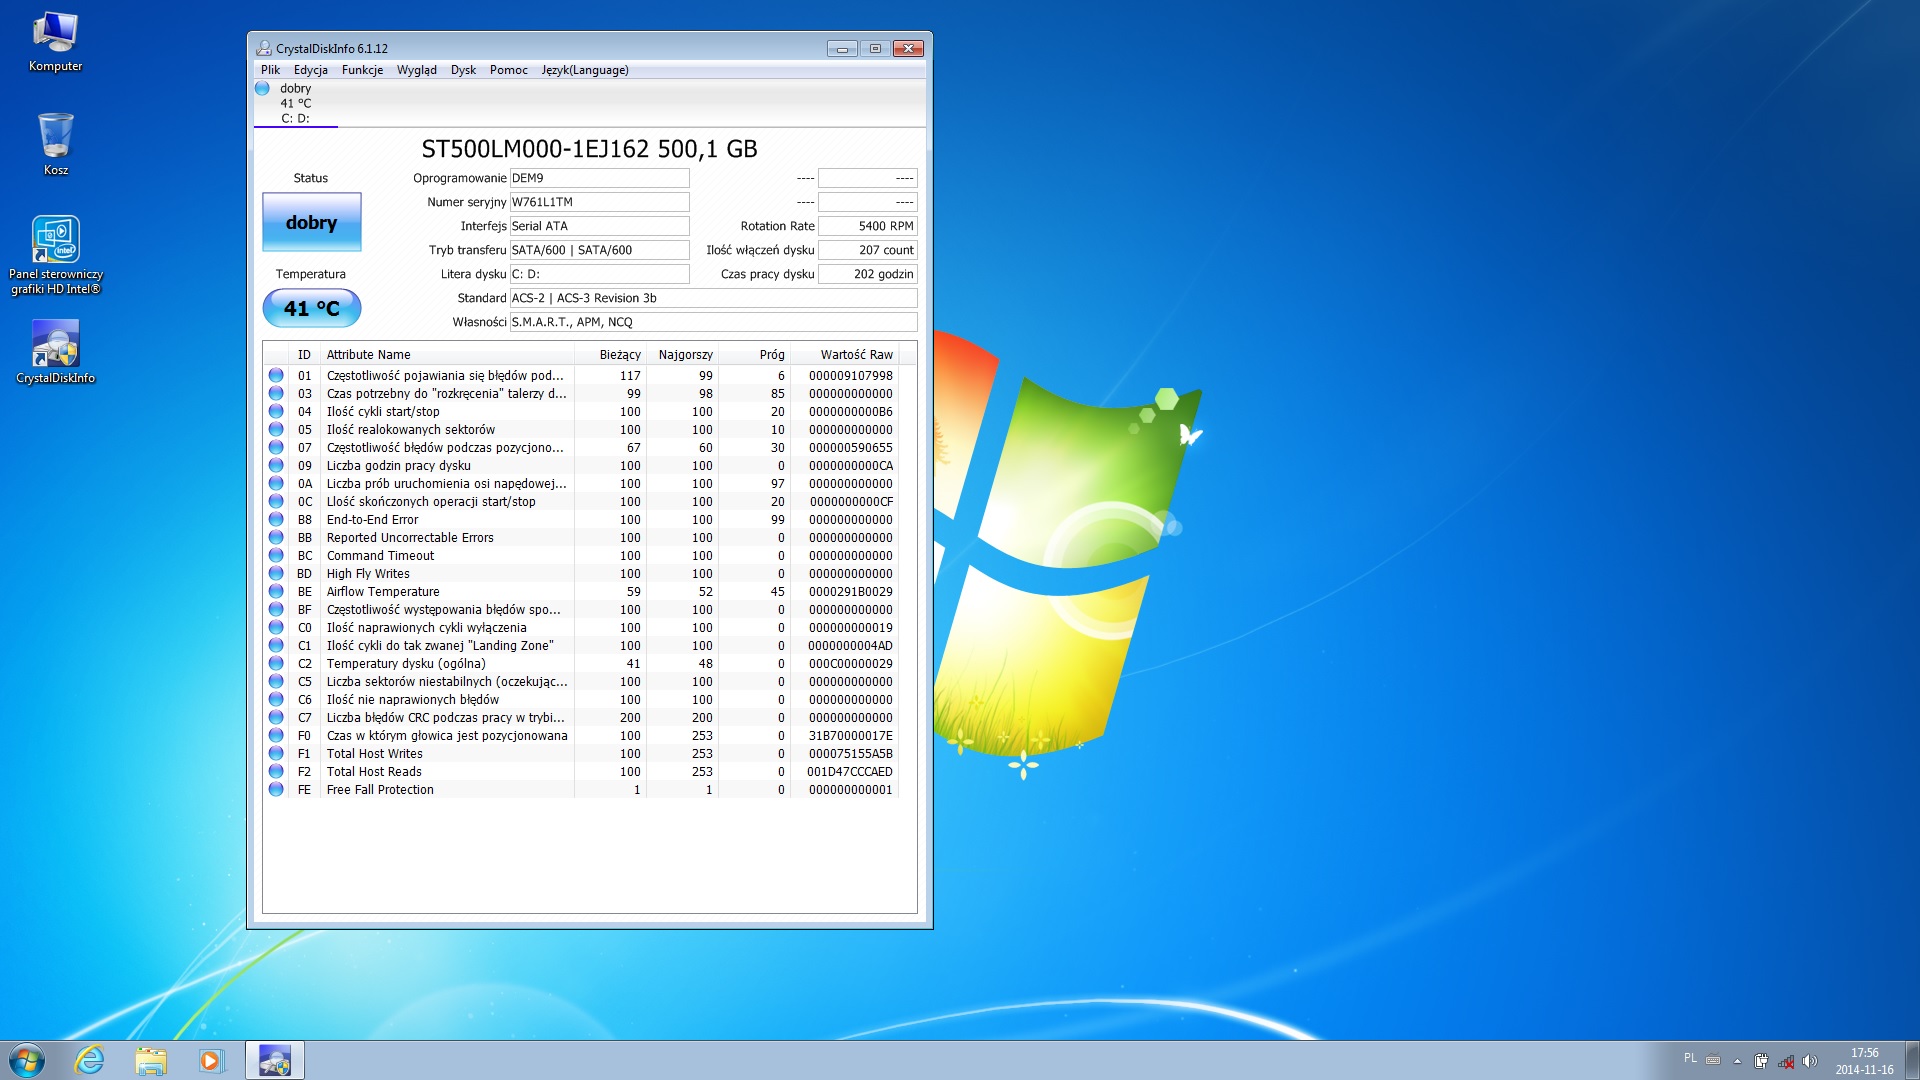Open the Funkcje menu
Screen dimensions: 1920x1080
click(x=362, y=70)
